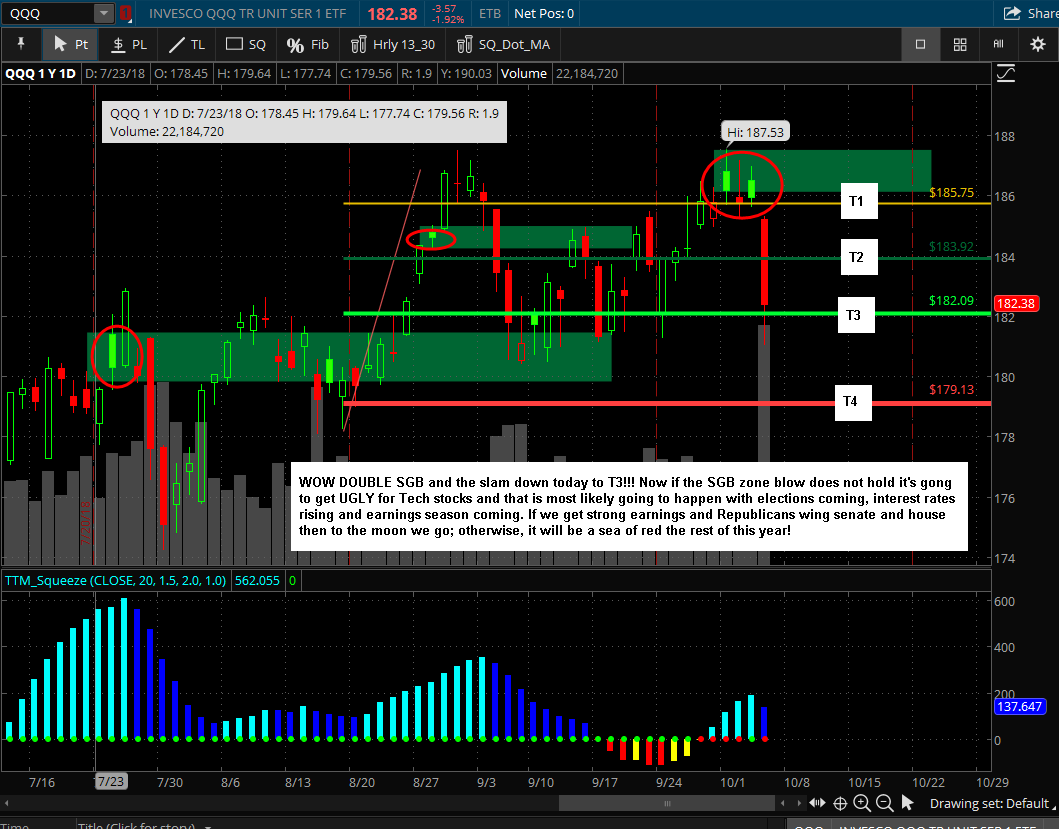Screen dimensions: 1059x829
Task: Click the 137.647 squeeze value axis tag
Action: click(x=1020, y=707)
